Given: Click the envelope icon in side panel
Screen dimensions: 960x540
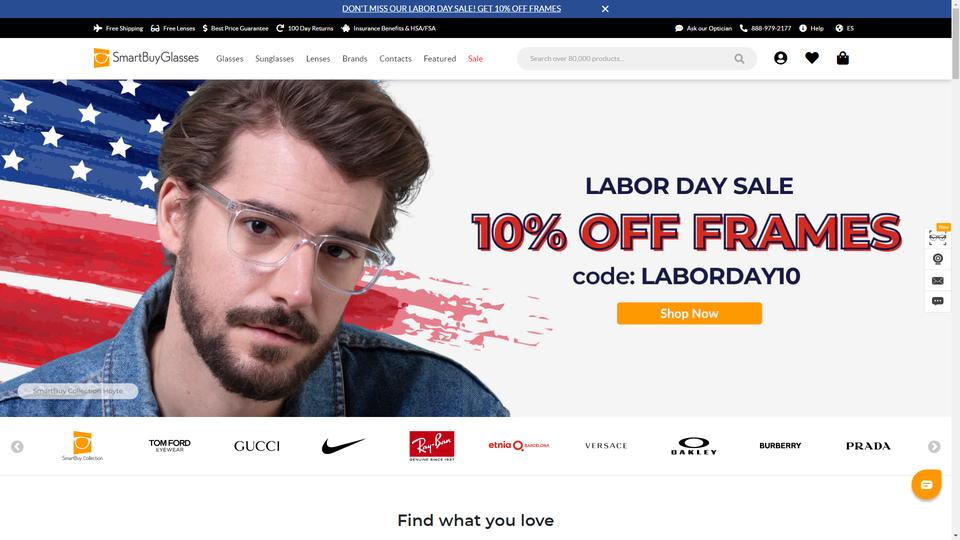Looking at the screenshot, I should click(937, 280).
